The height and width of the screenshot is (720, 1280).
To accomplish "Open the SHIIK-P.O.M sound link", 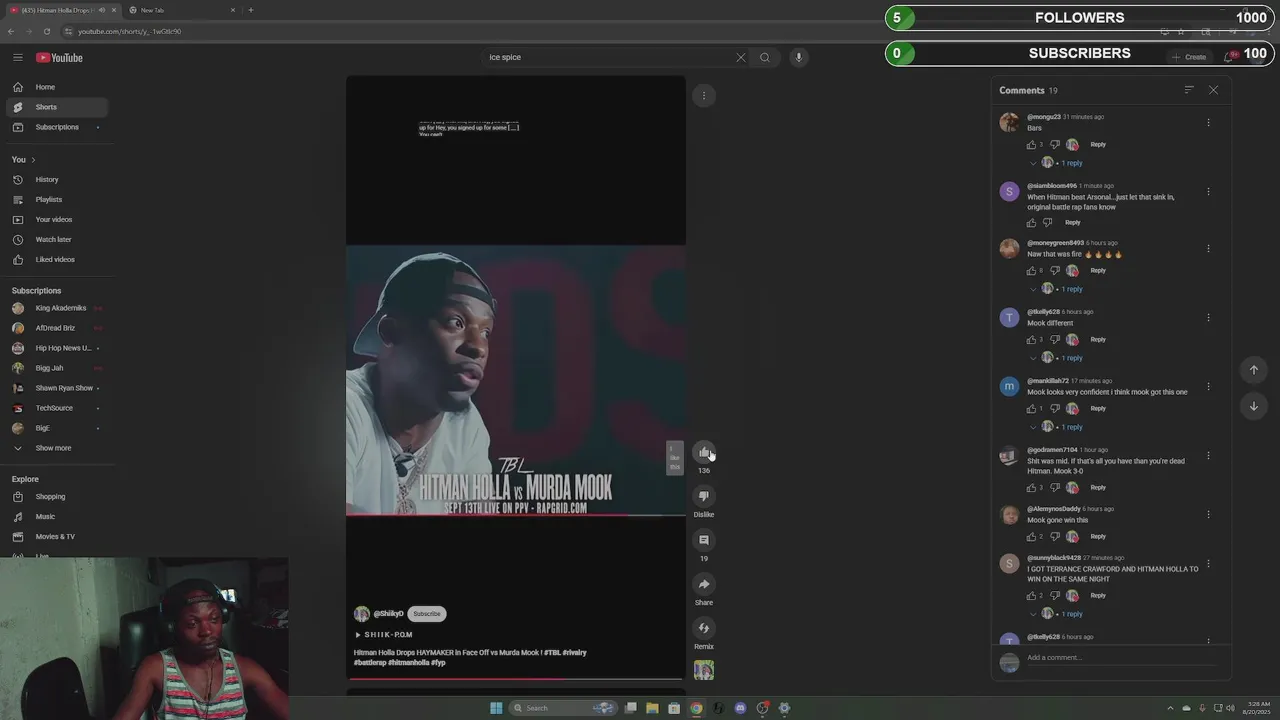I will click(384, 635).
